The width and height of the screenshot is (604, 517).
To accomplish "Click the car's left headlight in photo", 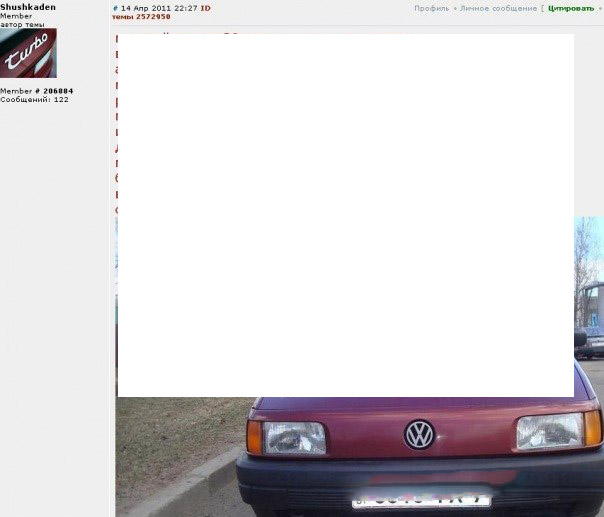I will 294,437.
